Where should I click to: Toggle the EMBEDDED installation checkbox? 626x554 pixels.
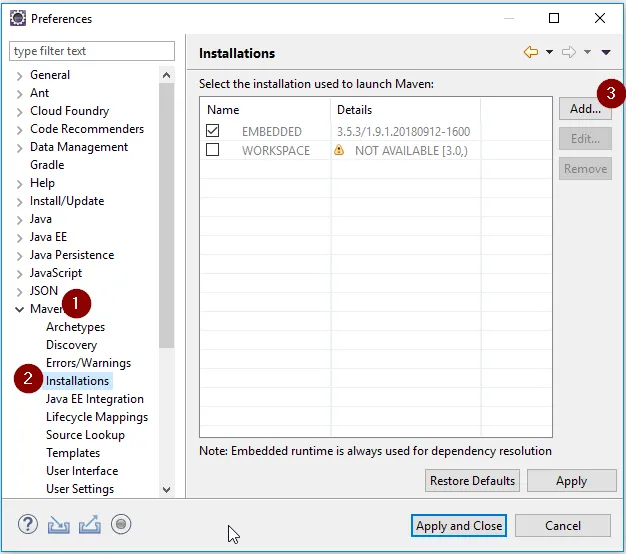point(212,131)
